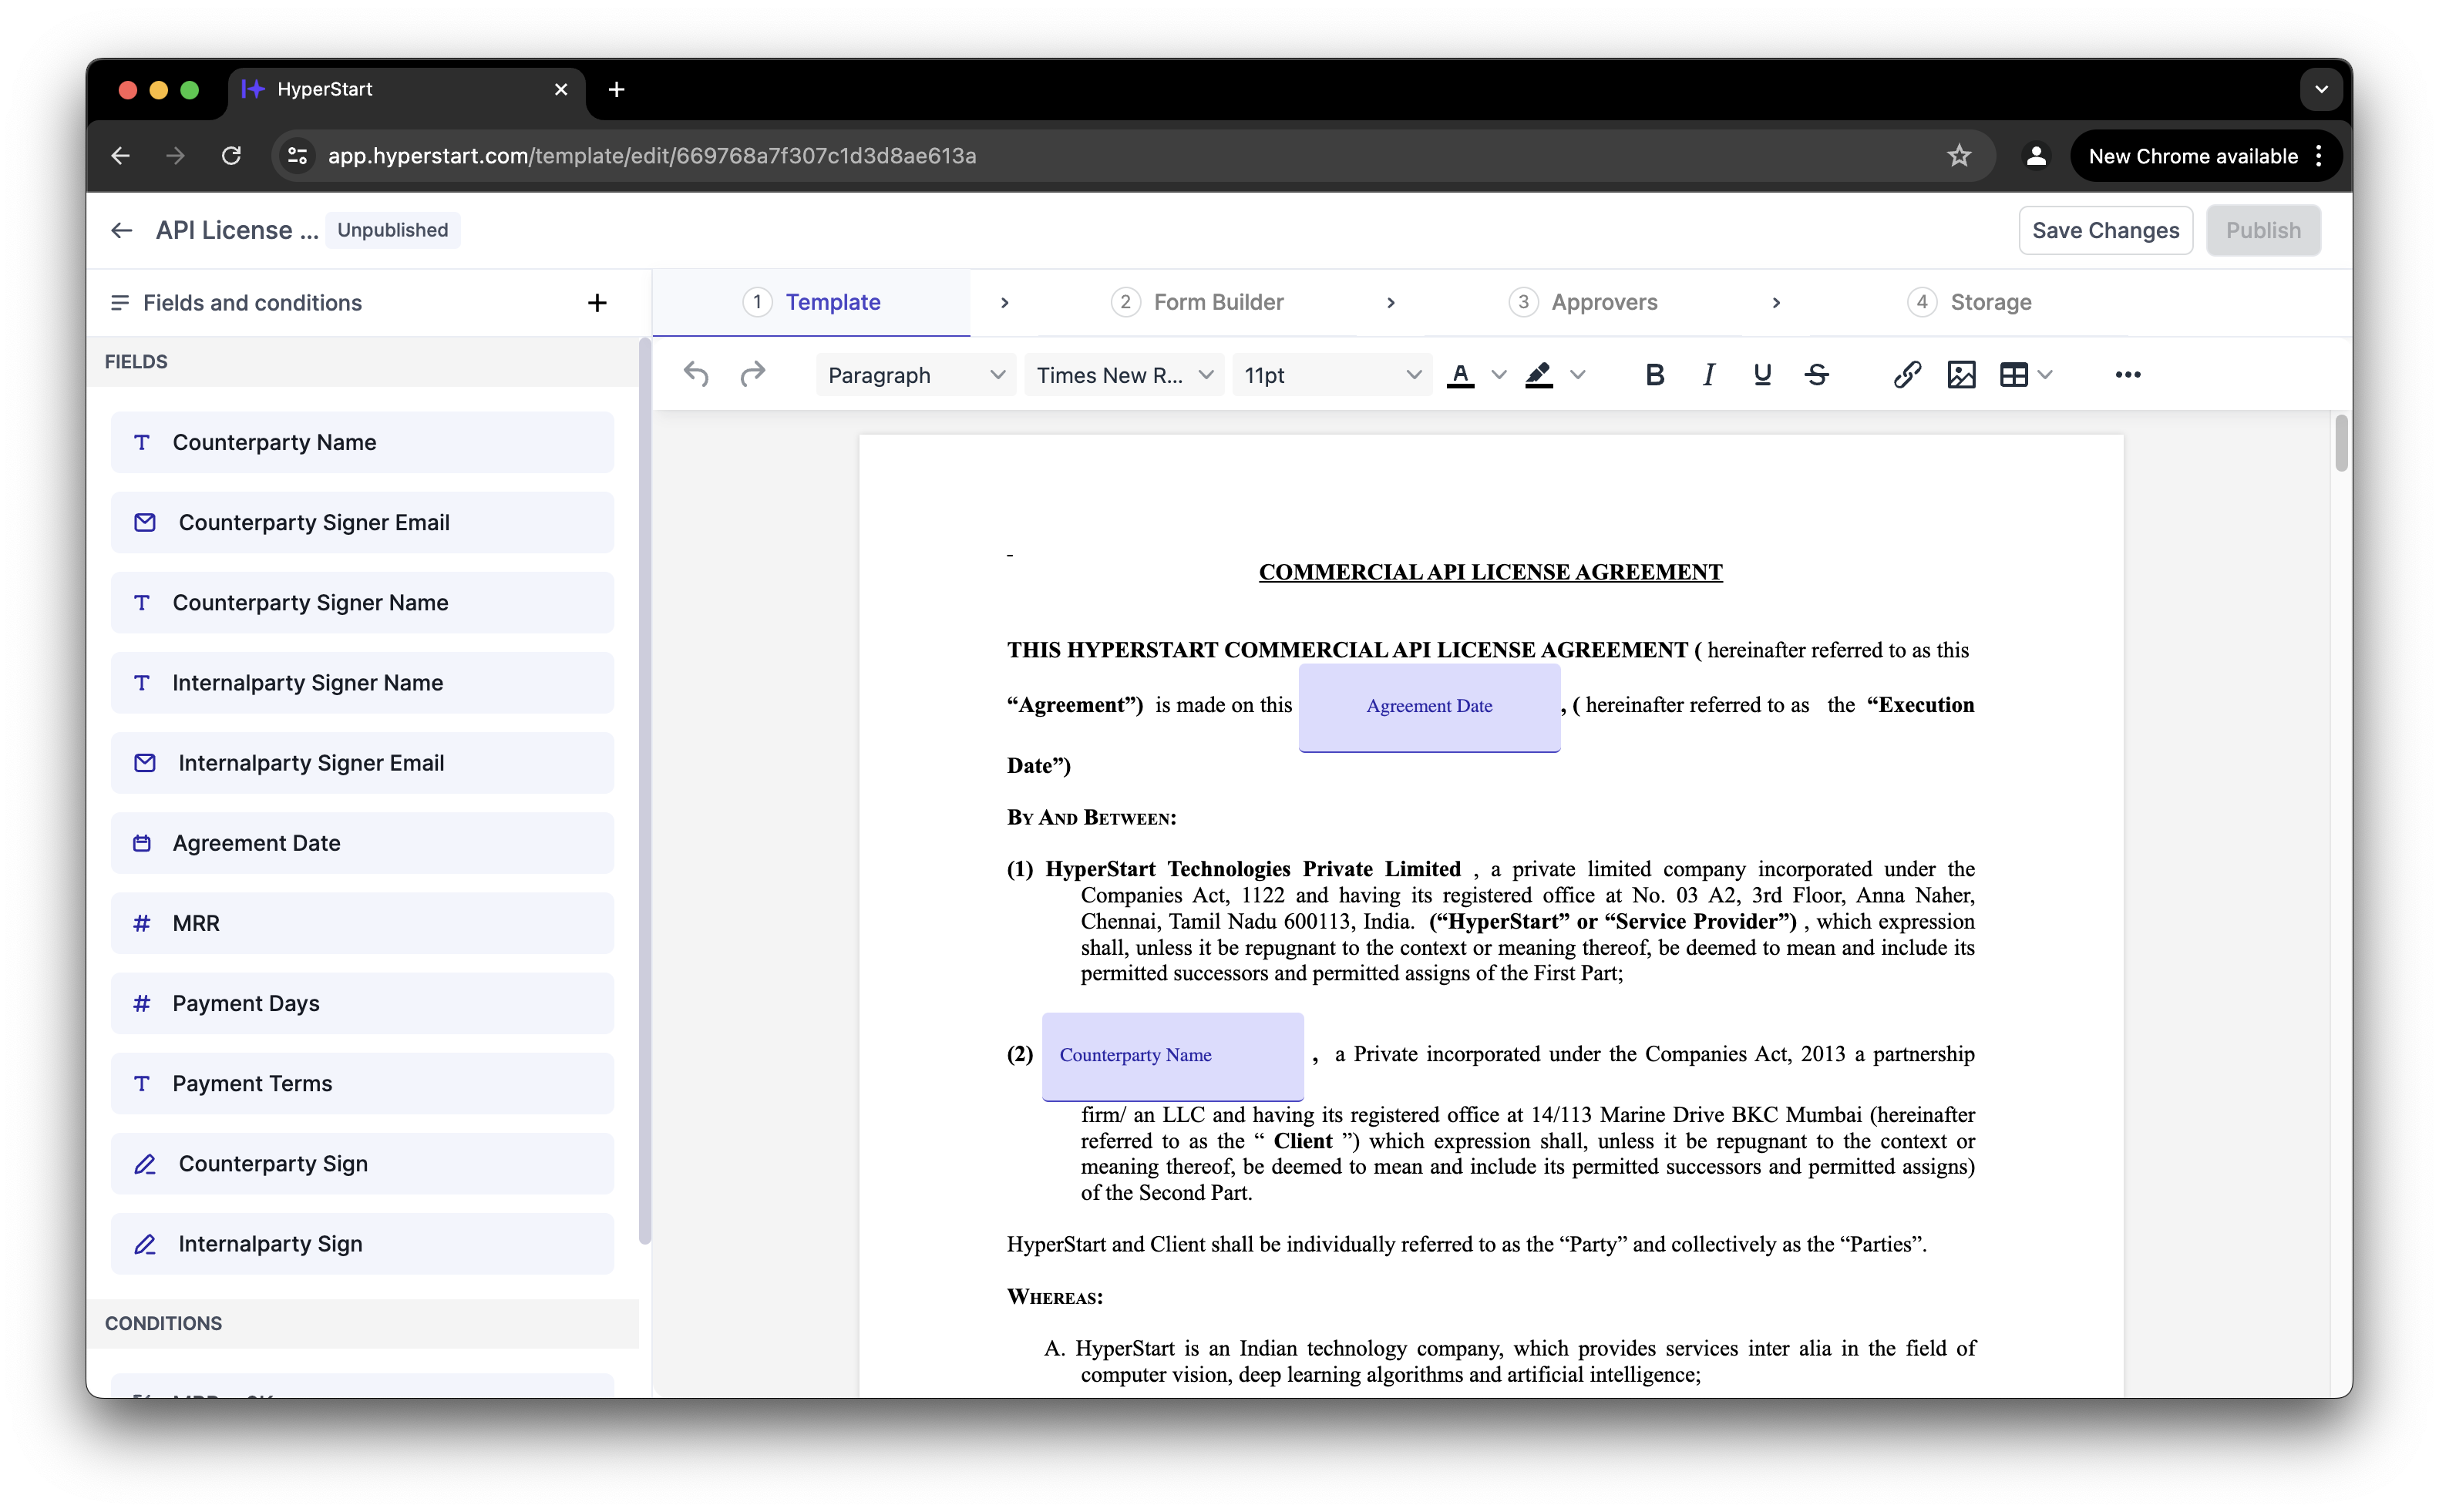Viewport: 2439px width, 1512px height.
Task: Insert a link with the link icon
Action: coord(1906,375)
